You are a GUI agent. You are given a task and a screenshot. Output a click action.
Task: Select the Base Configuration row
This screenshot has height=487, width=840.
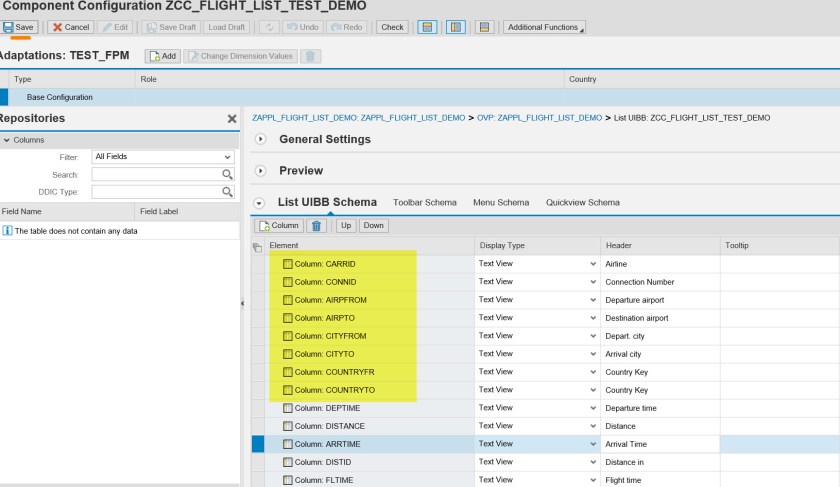pyautogui.click(x=420, y=98)
